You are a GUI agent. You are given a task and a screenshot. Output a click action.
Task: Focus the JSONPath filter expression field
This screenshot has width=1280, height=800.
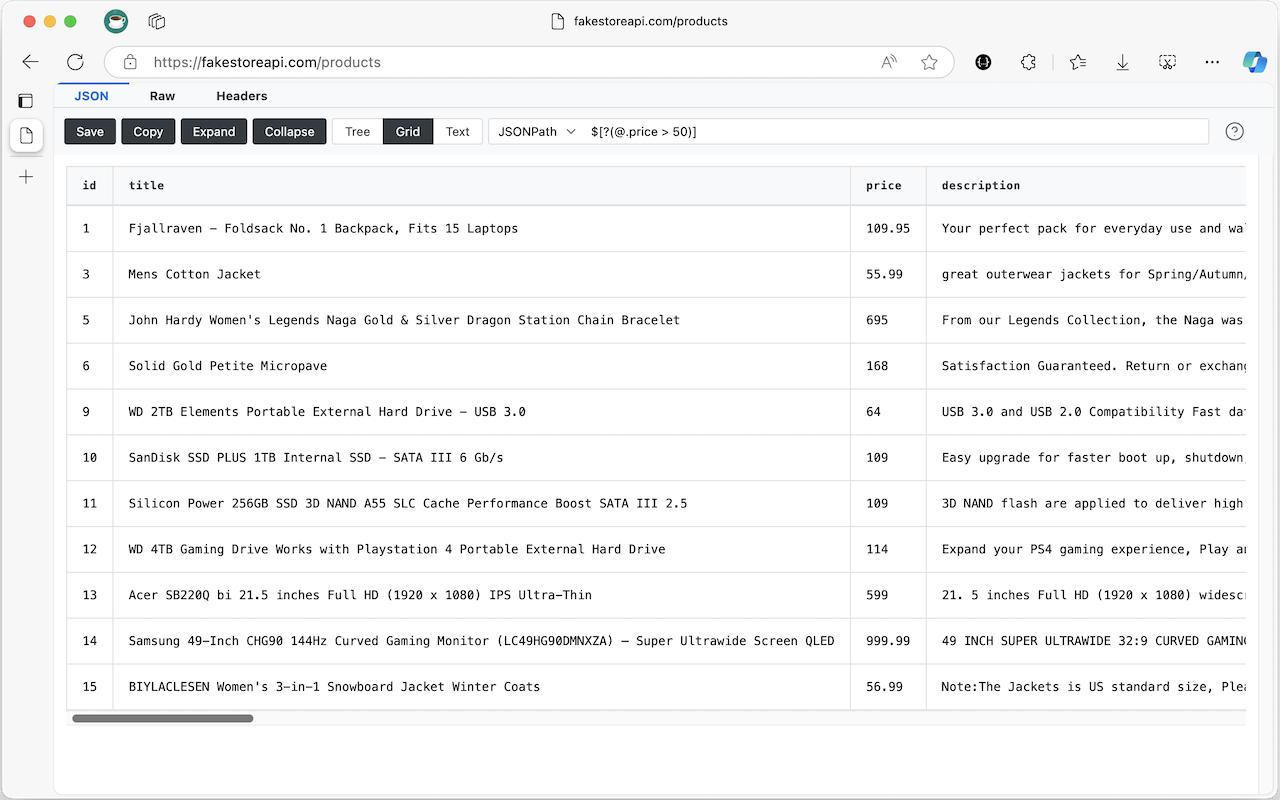896,131
